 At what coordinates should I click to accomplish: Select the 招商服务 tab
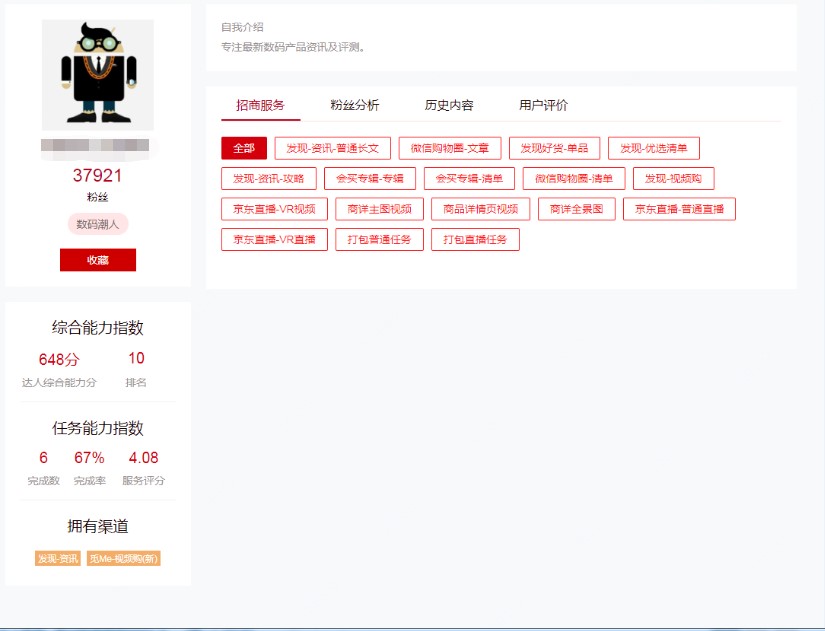[260, 105]
